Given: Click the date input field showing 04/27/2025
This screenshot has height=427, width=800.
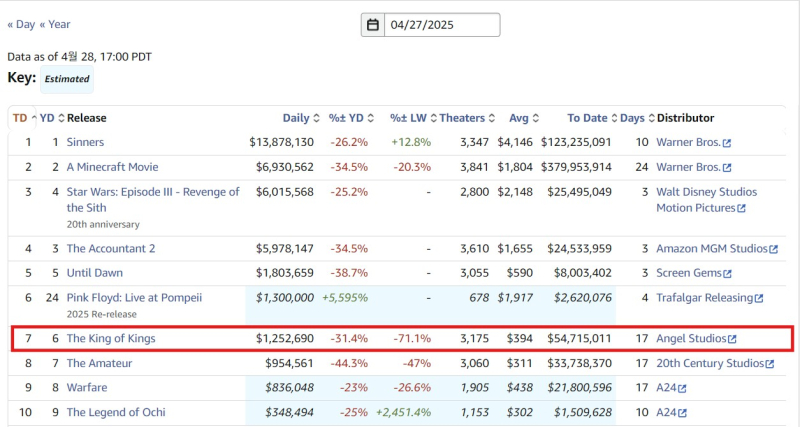Looking at the screenshot, I should tap(442, 25).
